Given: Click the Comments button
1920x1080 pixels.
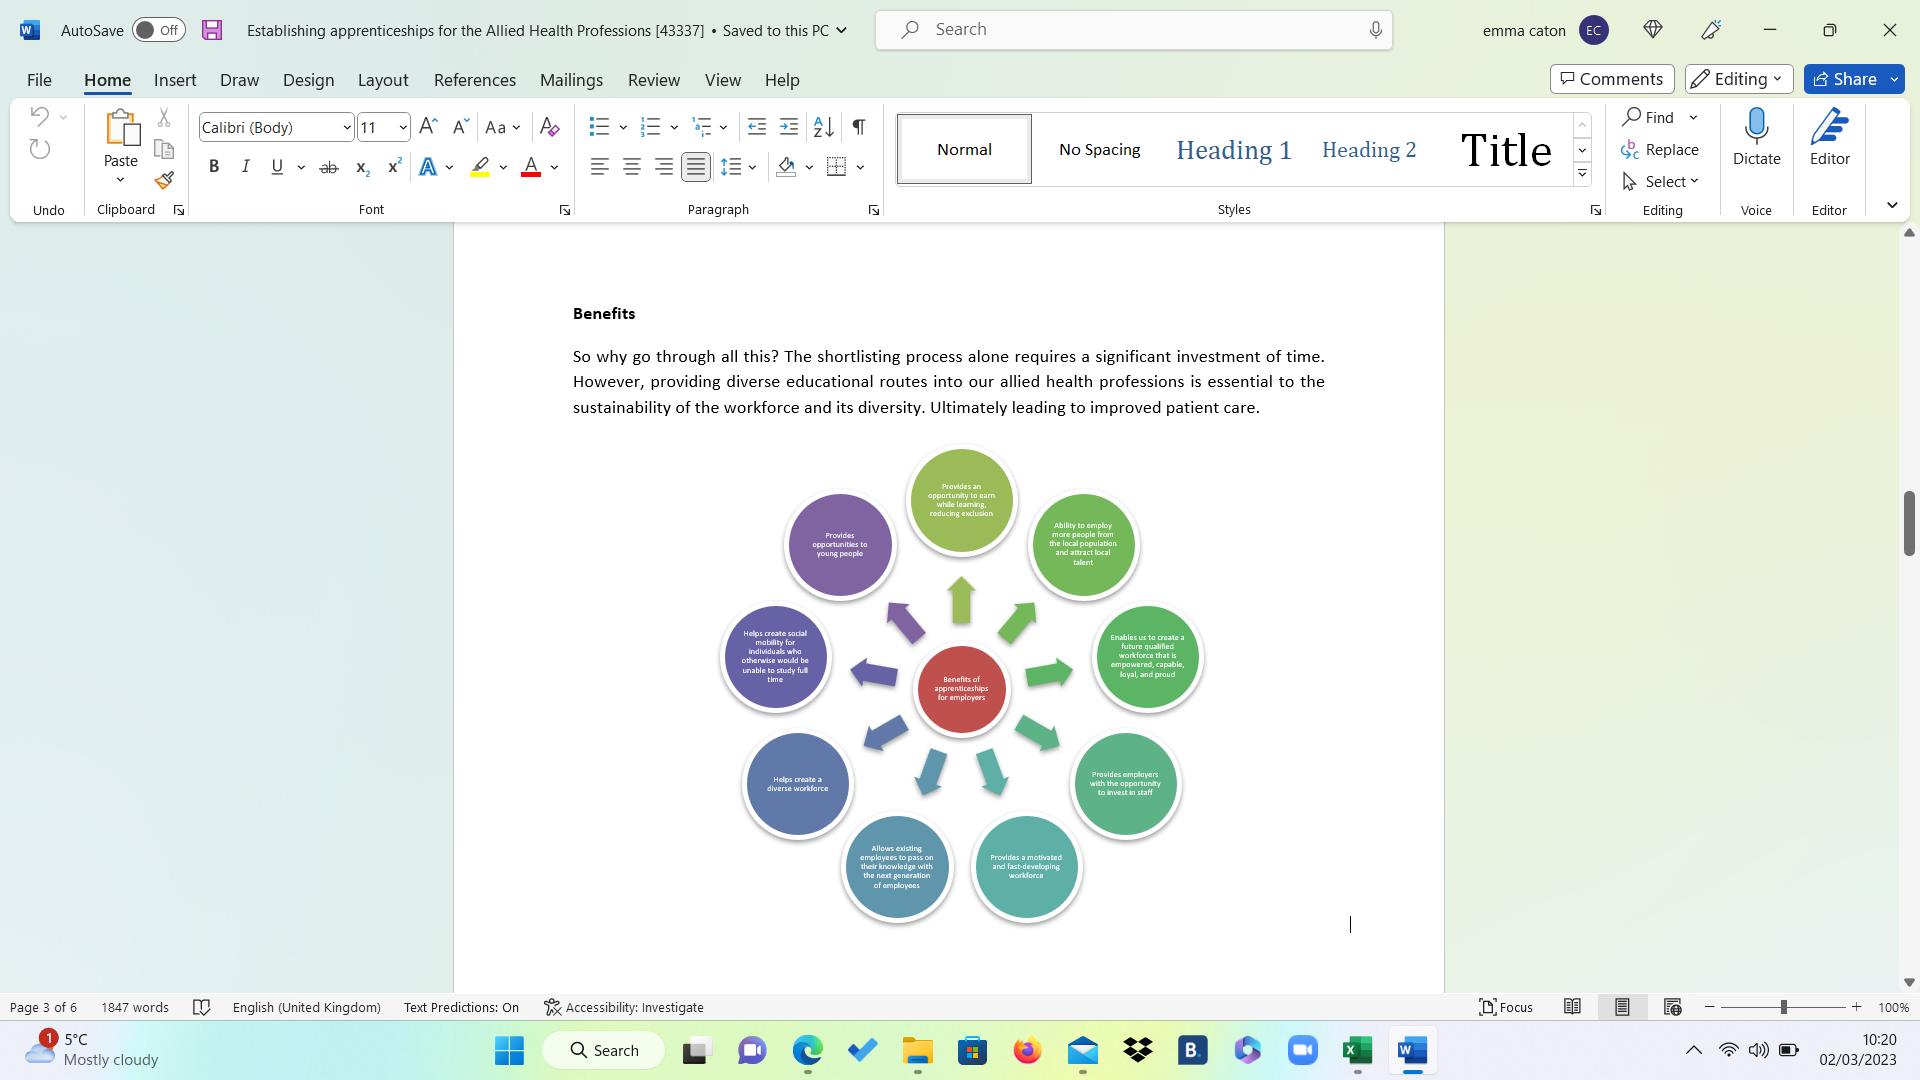Looking at the screenshot, I should pyautogui.click(x=1611, y=79).
